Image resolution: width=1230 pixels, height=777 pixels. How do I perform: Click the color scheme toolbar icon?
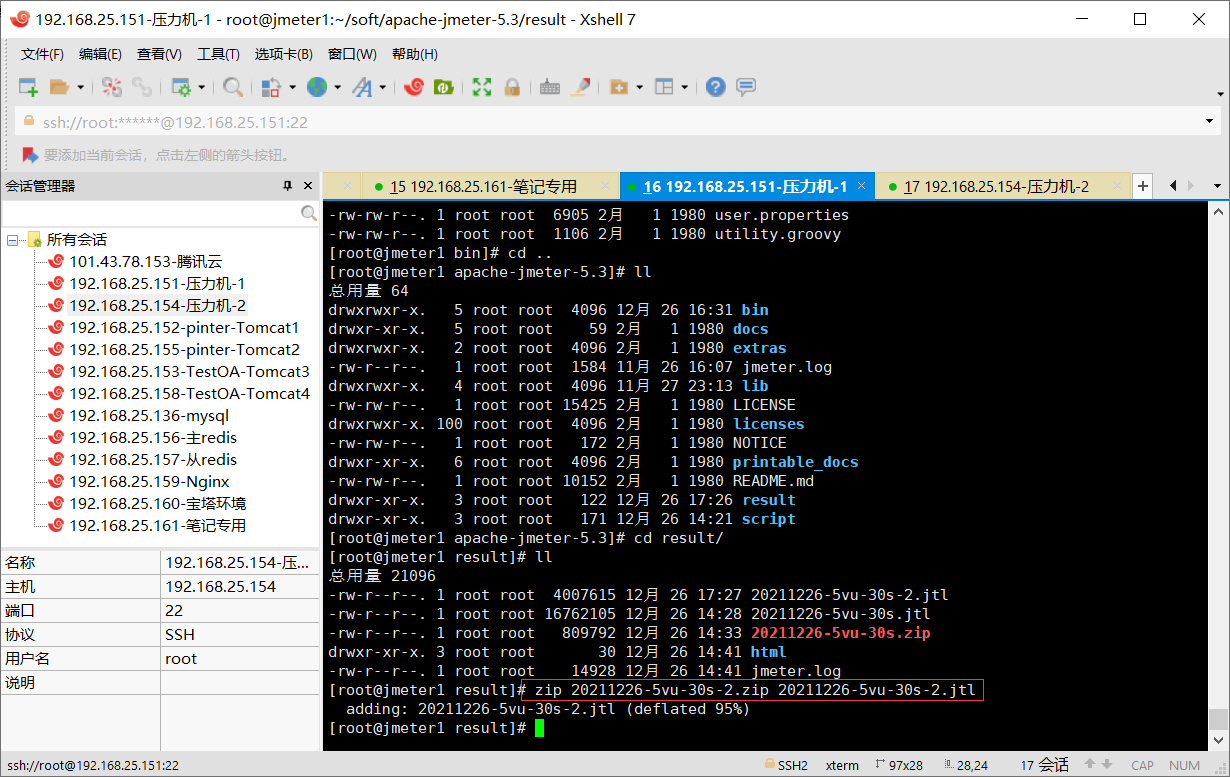point(271,88)
